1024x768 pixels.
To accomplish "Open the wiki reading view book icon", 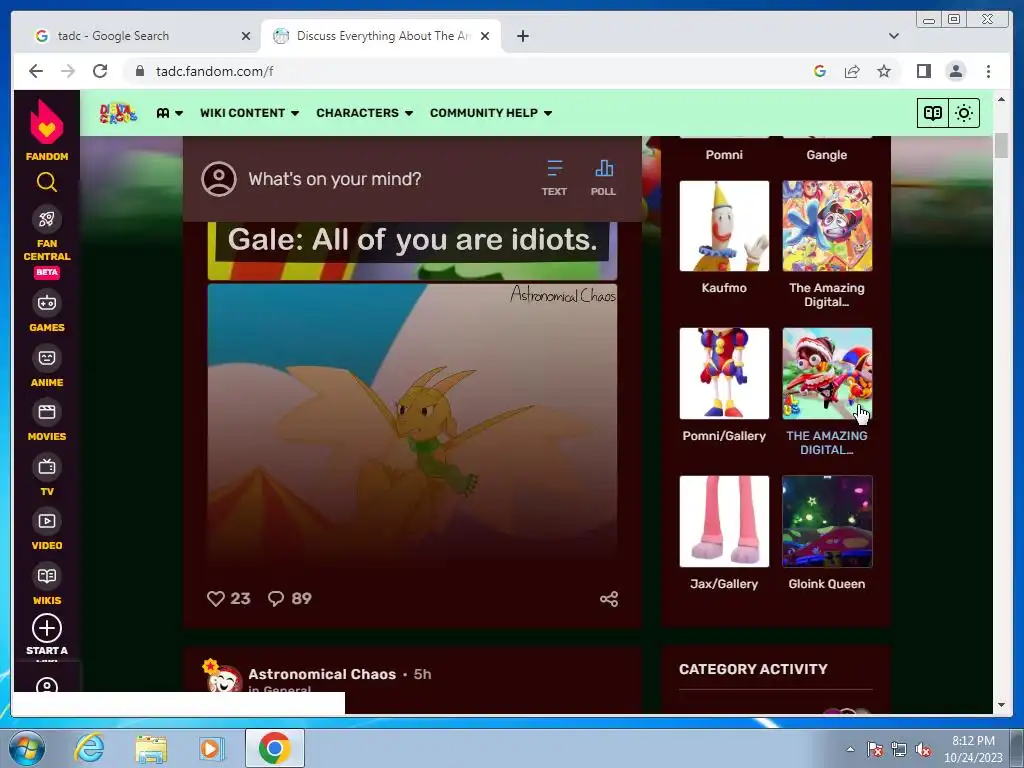I will (933, 113).
